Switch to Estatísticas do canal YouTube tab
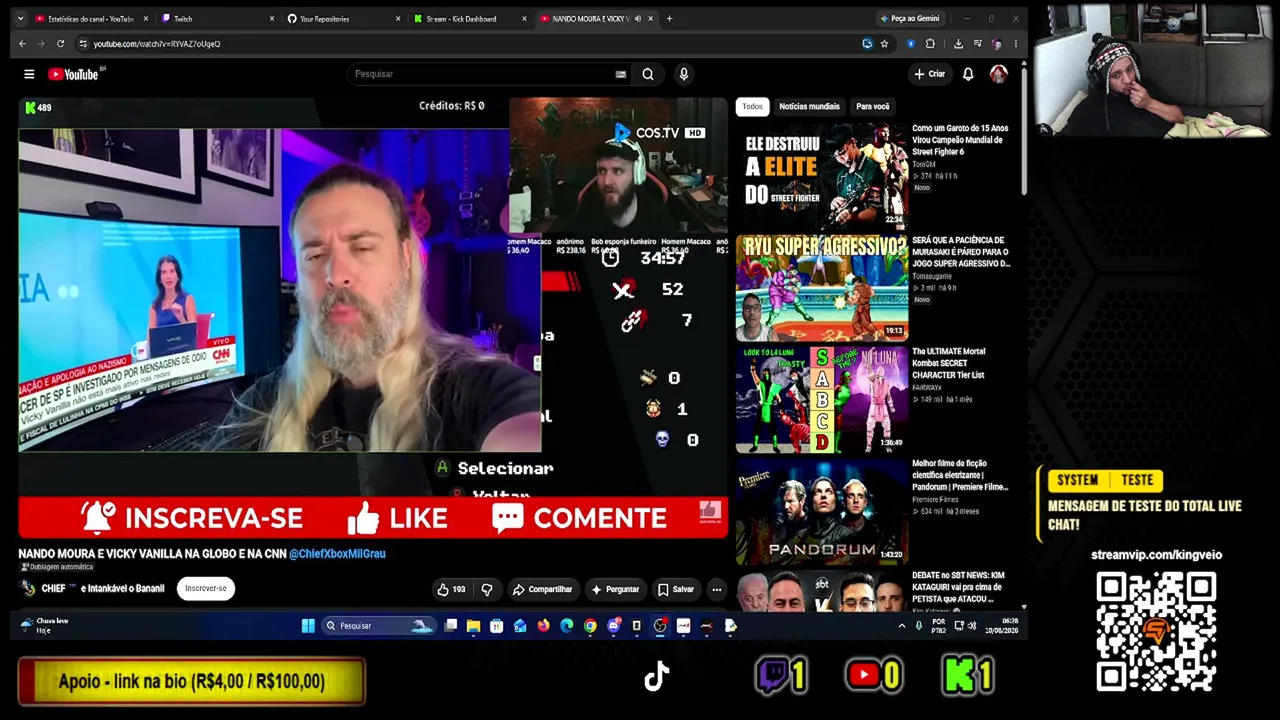Viewport: 1280px width, 720px height. pyautogui.click(x=91, y=19)
